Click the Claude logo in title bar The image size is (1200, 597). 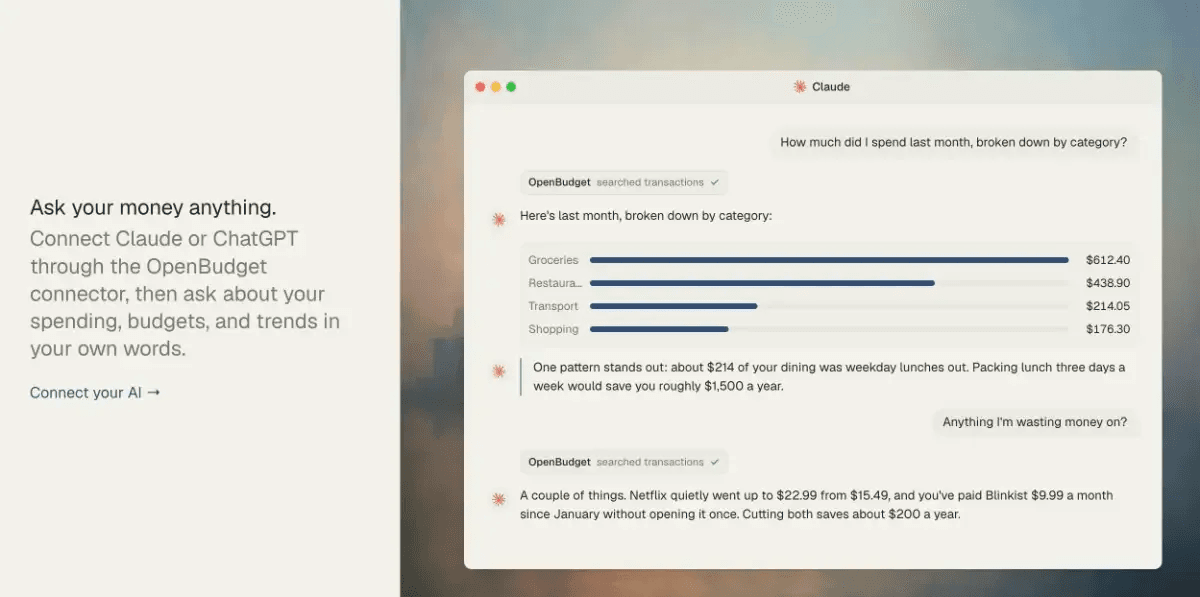coord(799,87)
